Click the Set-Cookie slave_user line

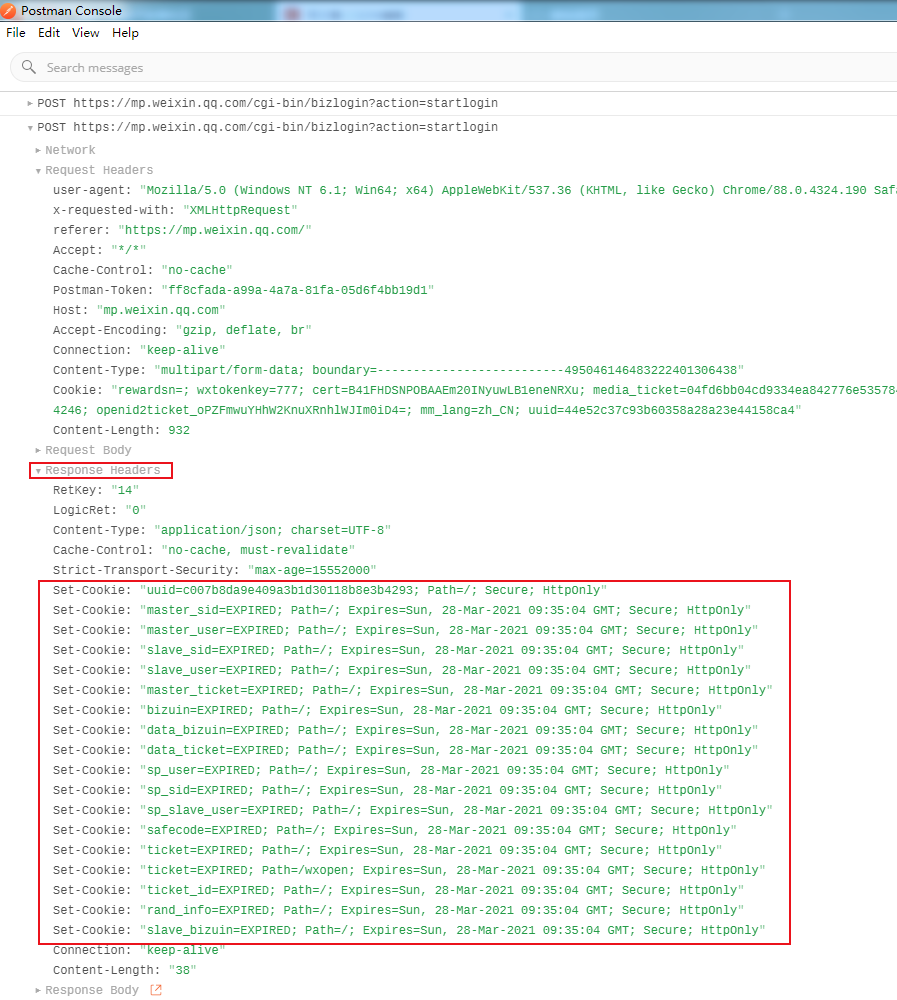[x=402, y=670]
